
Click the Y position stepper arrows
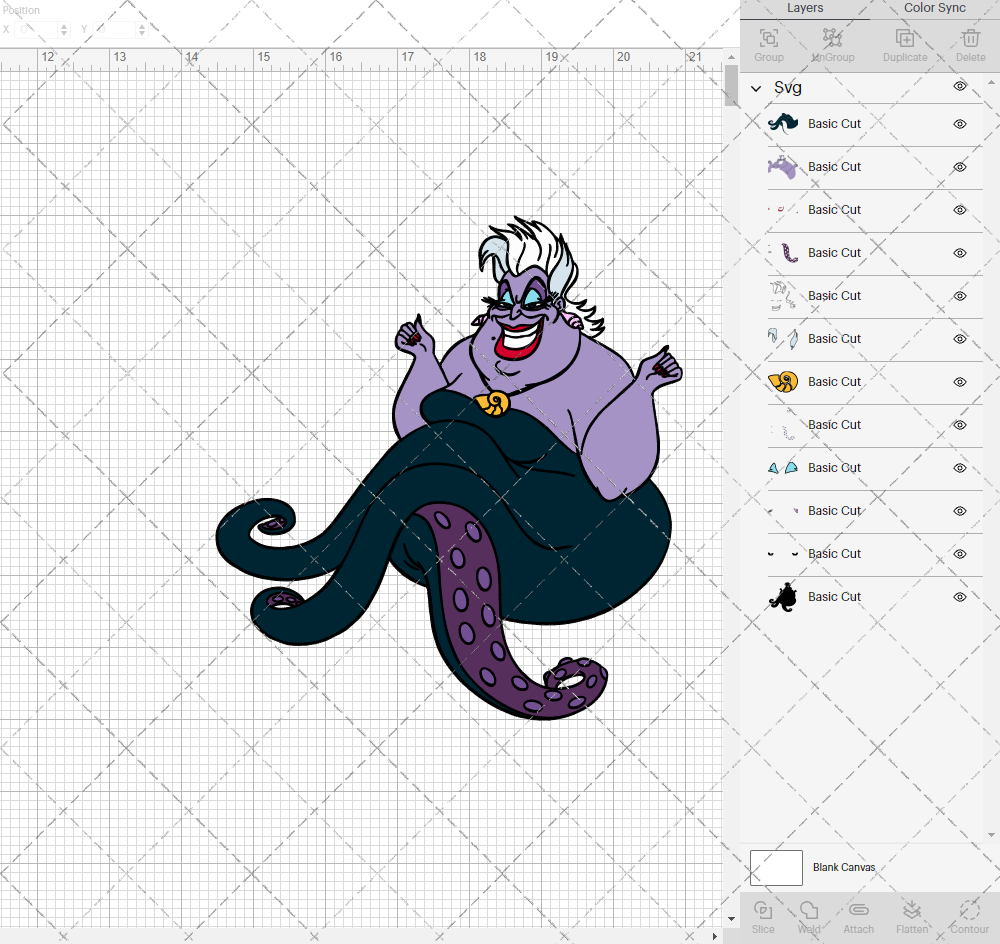[142, 29]
